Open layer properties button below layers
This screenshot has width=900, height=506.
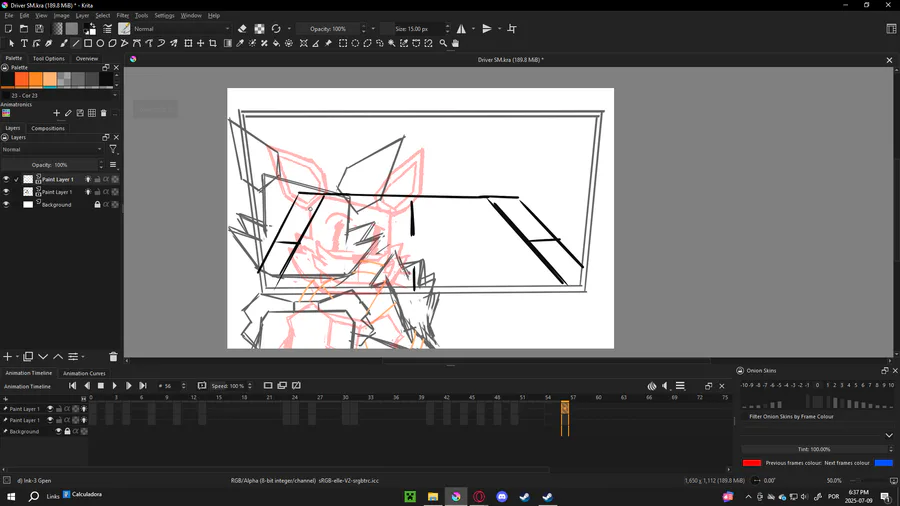(73, 357)
